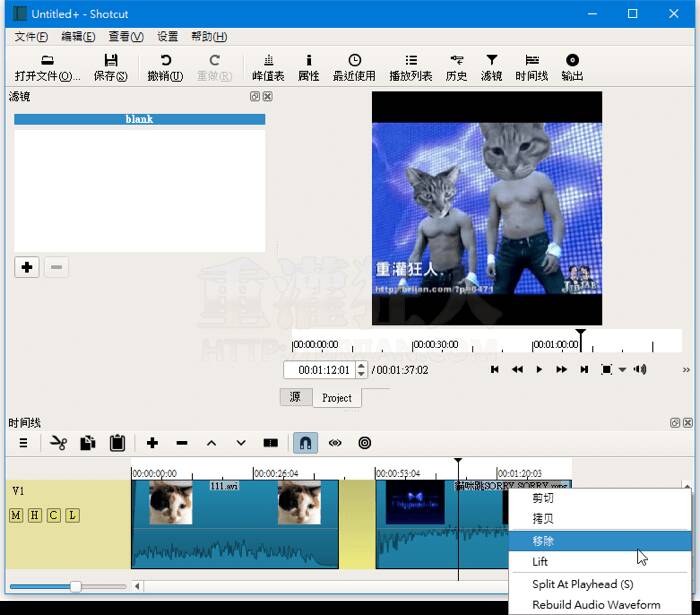Select blank filter list header

pyautogui.click(x=139, y=119)
